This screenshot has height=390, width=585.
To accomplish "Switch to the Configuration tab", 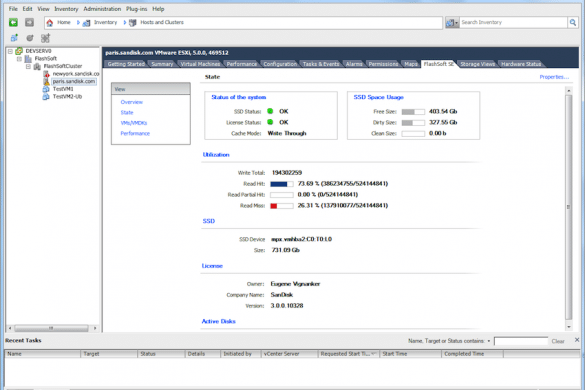I will 280,64.
